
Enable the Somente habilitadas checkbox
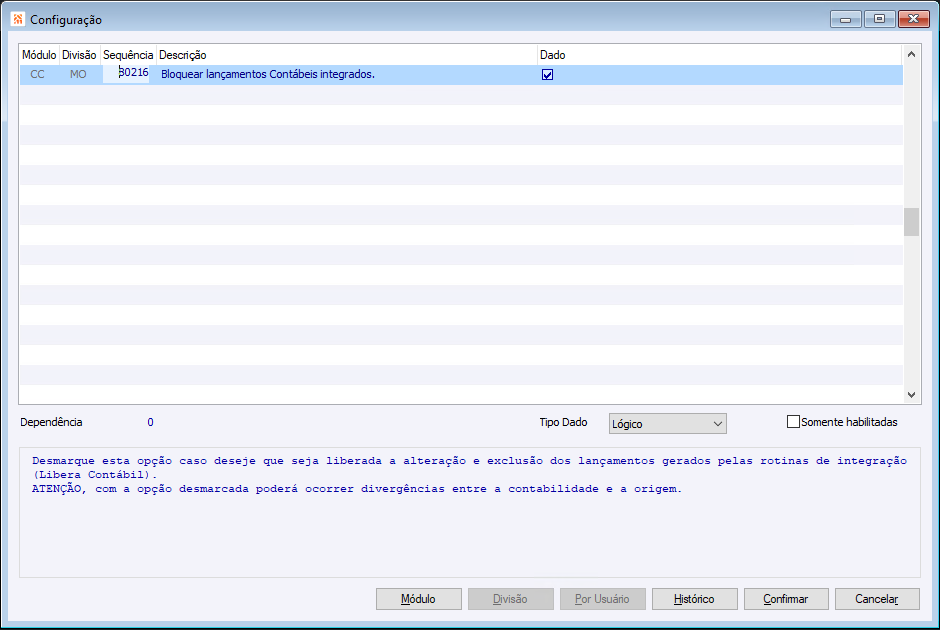click(x=793, y=421)
